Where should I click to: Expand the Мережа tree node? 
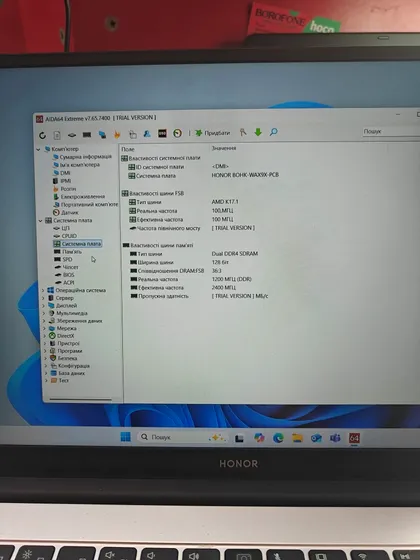pyautogui.click(x=45, y=328)
